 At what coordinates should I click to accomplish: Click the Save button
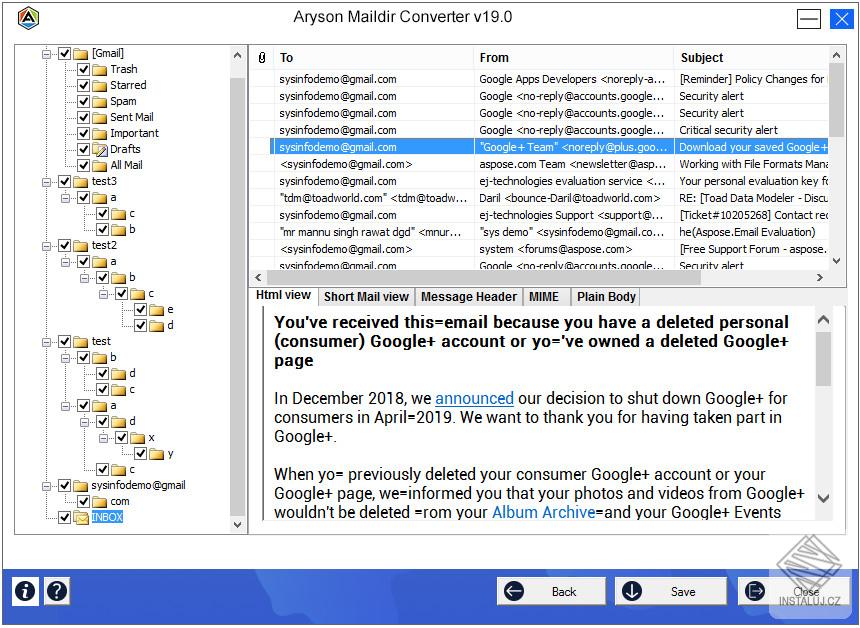click(671, 591)
